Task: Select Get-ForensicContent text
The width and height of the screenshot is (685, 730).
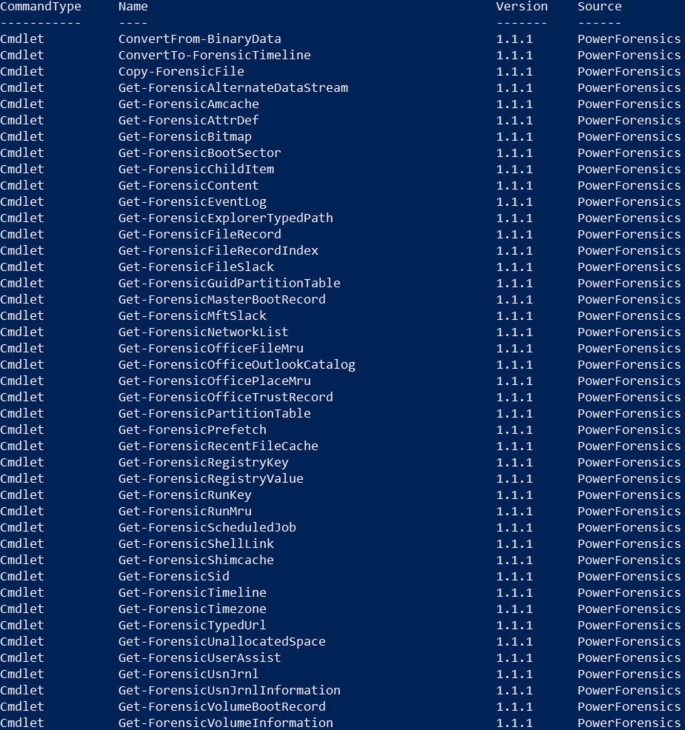Action: tap(189, 186)
